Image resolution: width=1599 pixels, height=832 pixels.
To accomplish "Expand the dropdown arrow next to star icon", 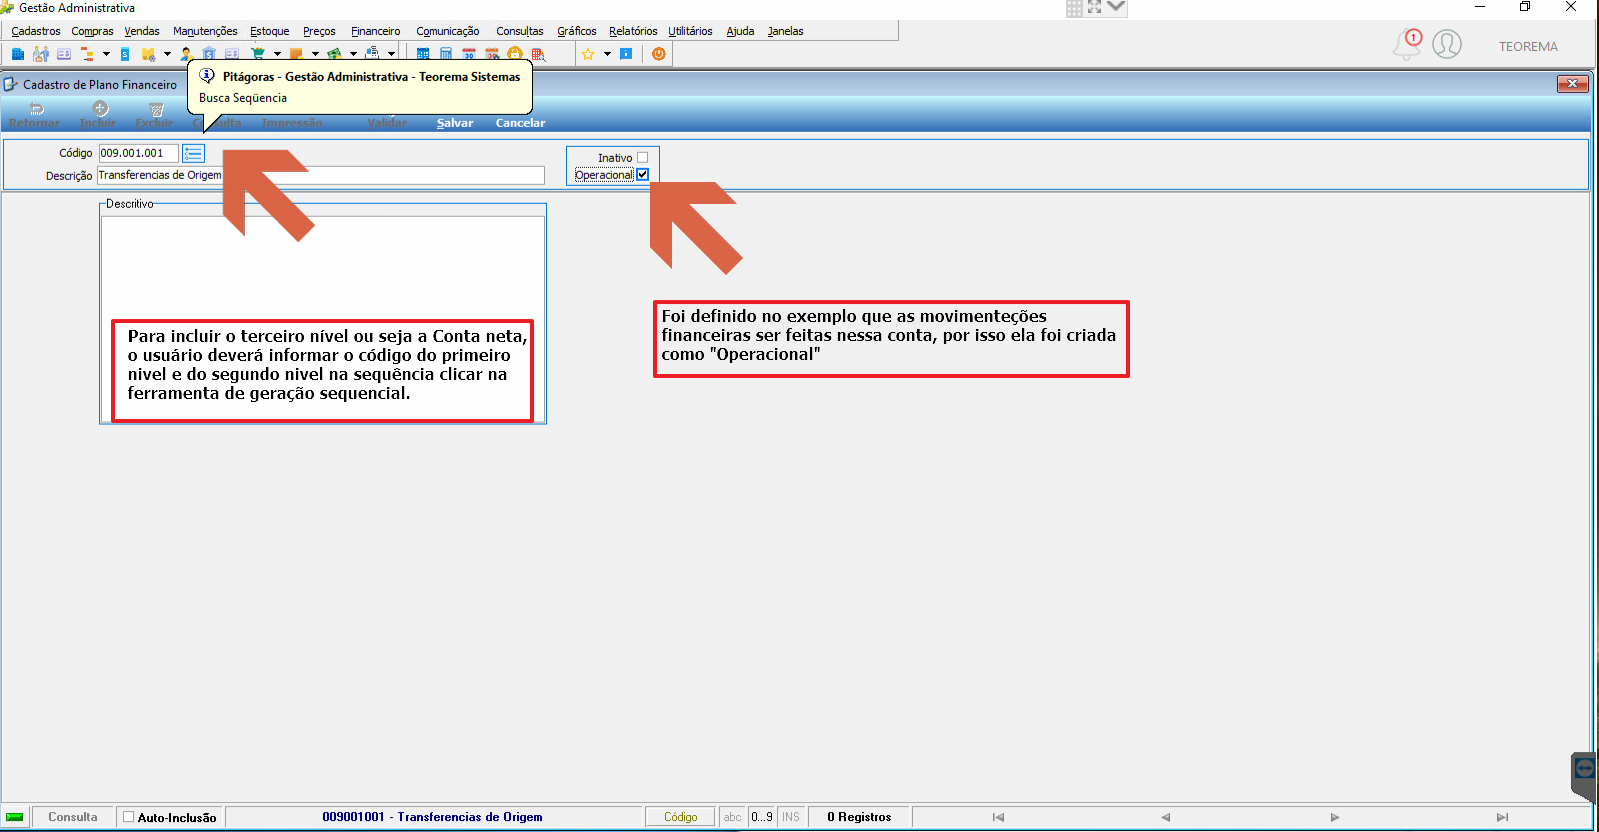I will tap(607, 54).
